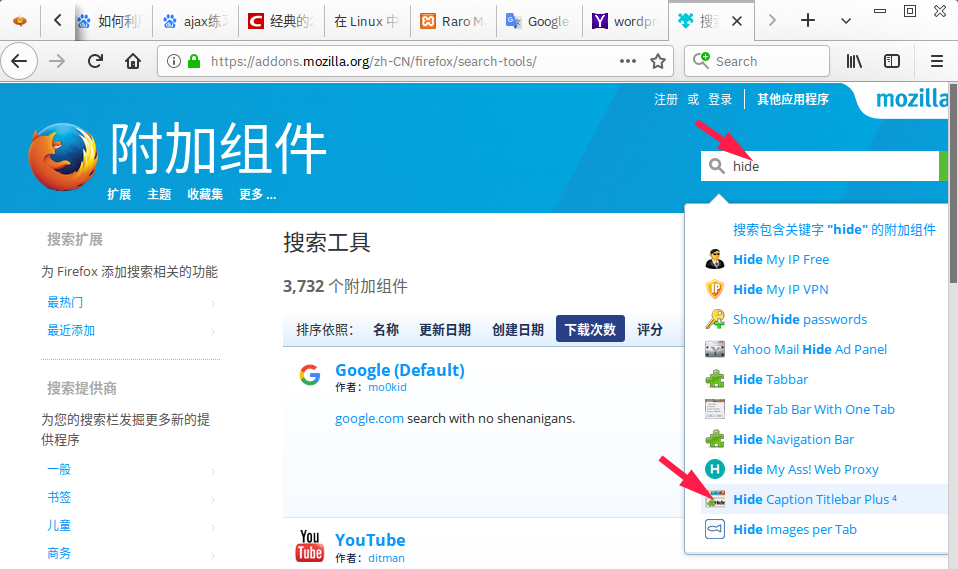
Task: Click the forward navigation arrow
Action: [57, 61]
